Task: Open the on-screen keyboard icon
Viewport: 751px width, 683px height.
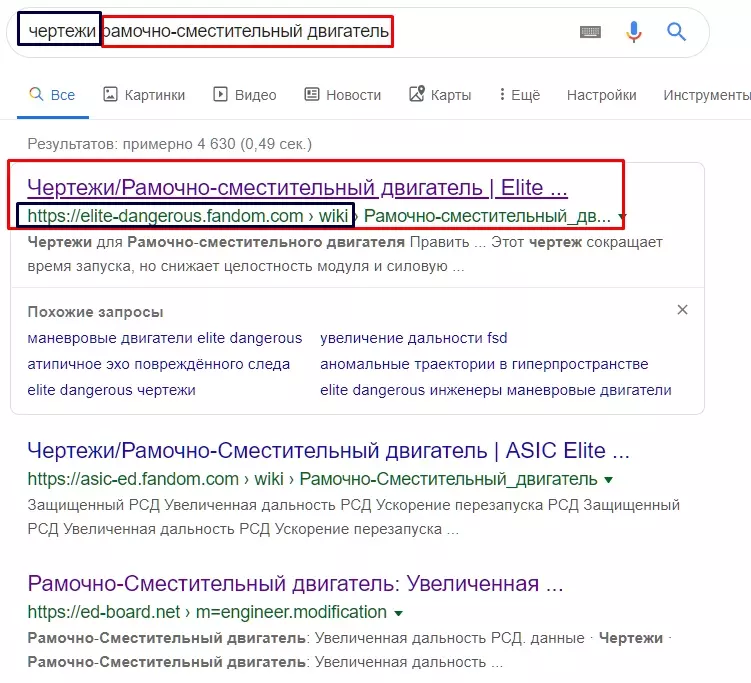Action: [x=590, y=32]
